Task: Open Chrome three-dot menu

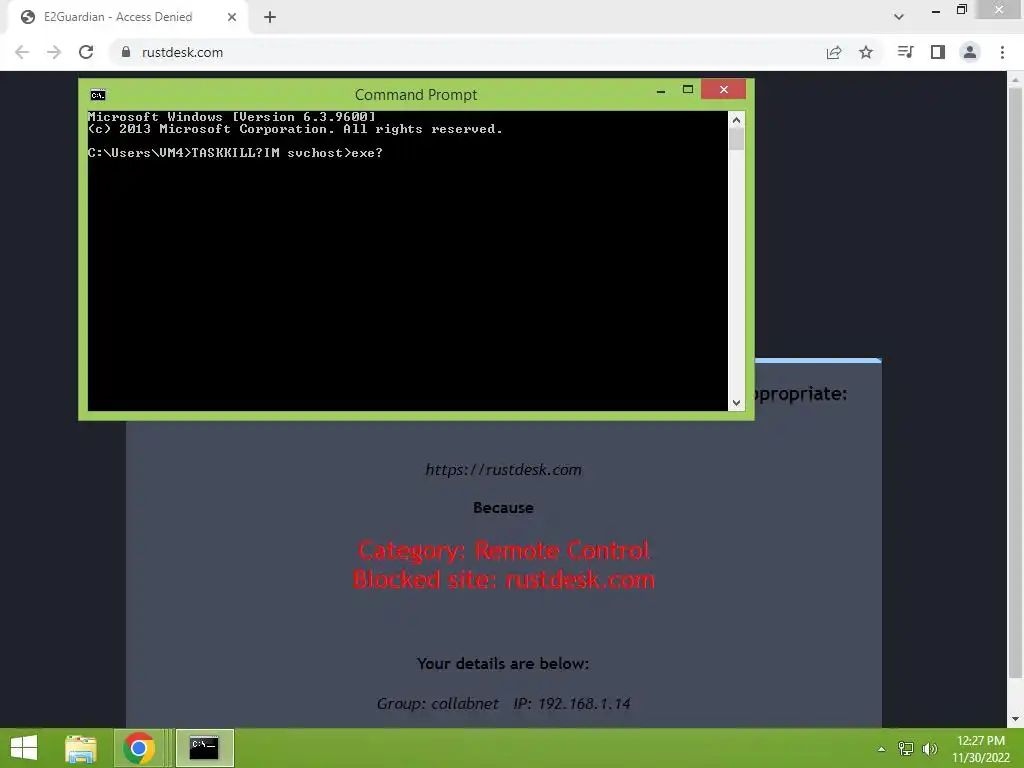Action: (1002, 52)
